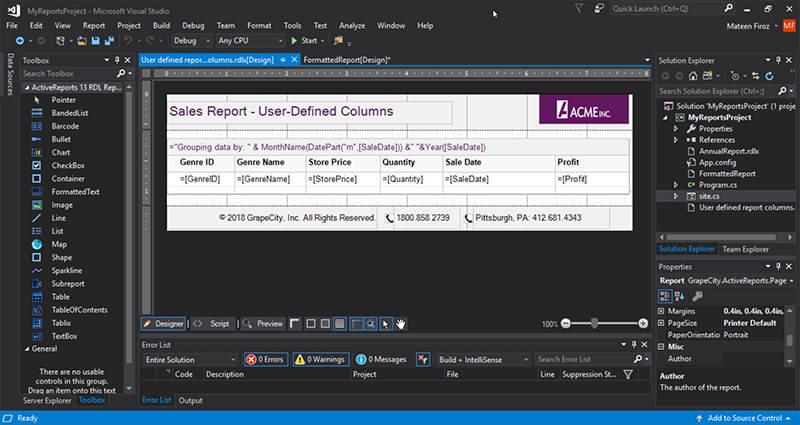Open the Analyze menu
The height and width of the screenshot is (425, 800).
[x=352, y=26]
